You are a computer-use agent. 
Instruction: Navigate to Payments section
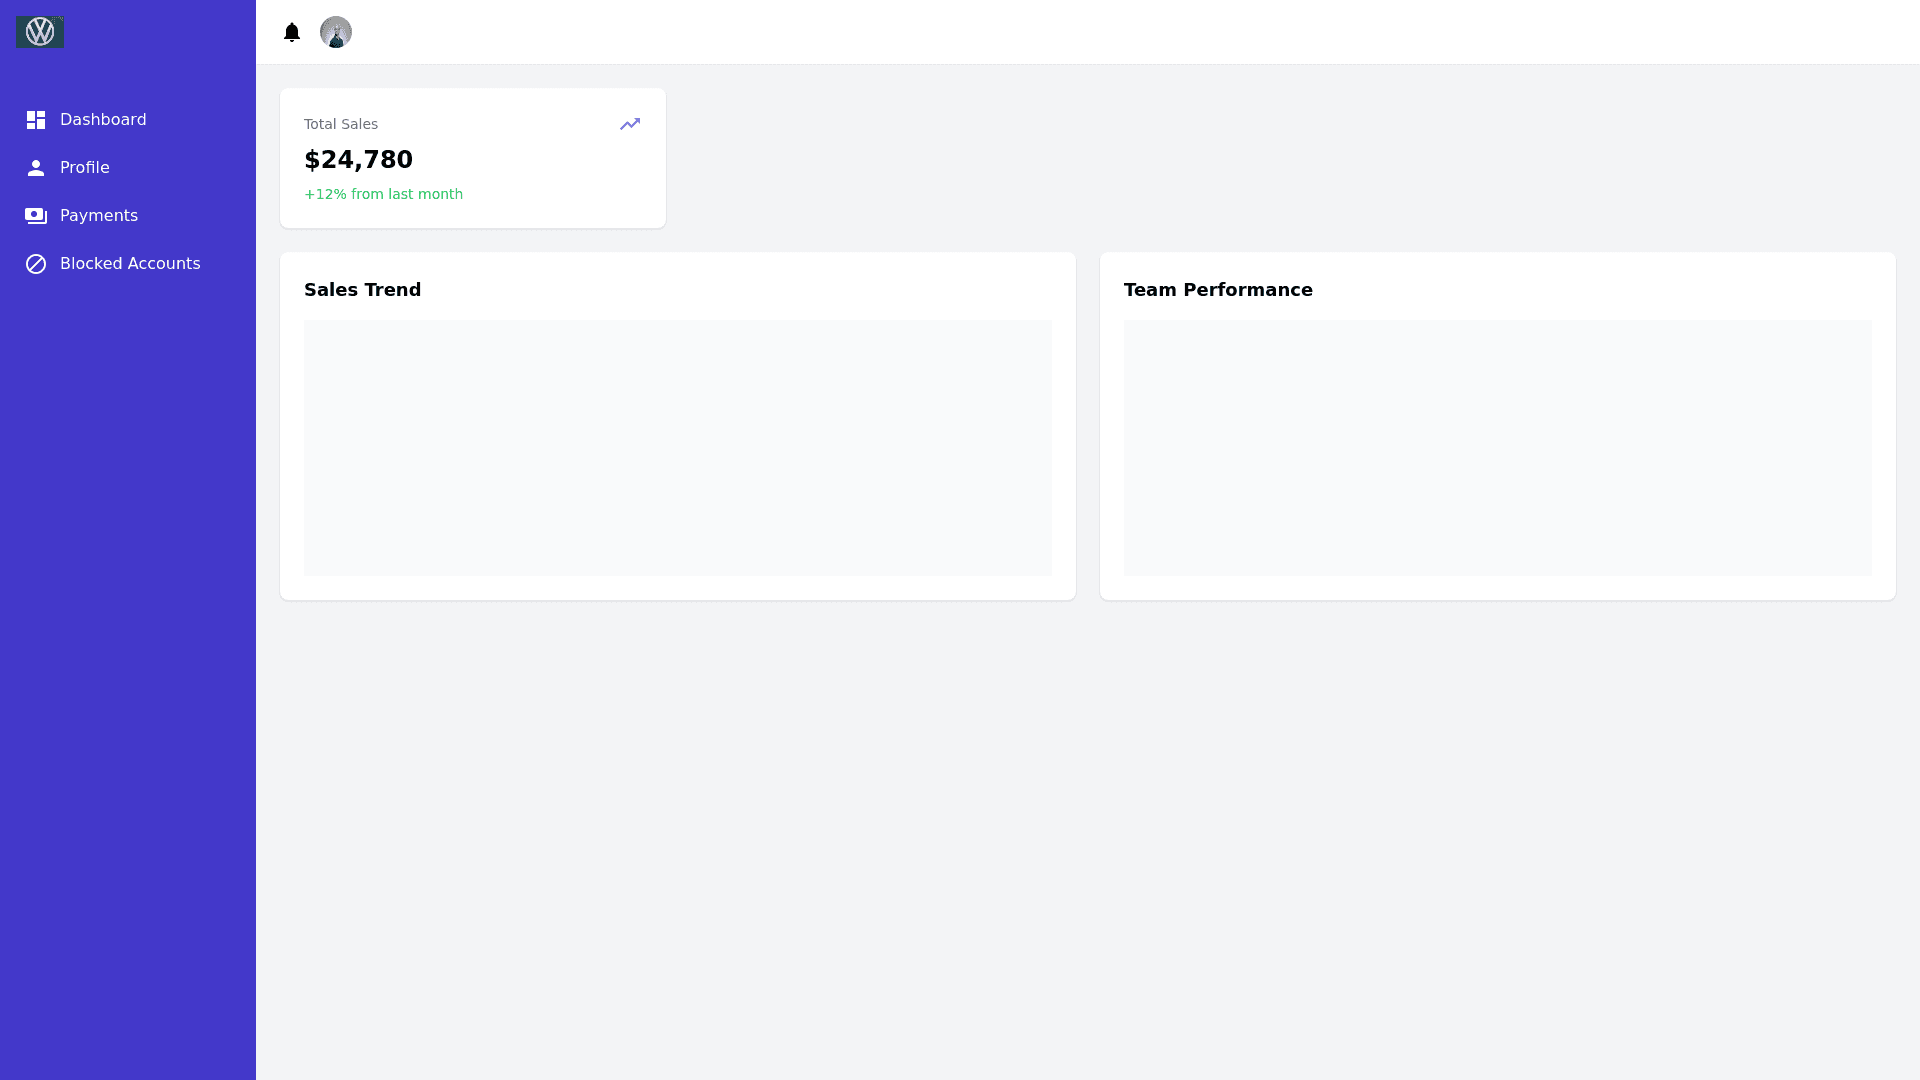[99, 216]
